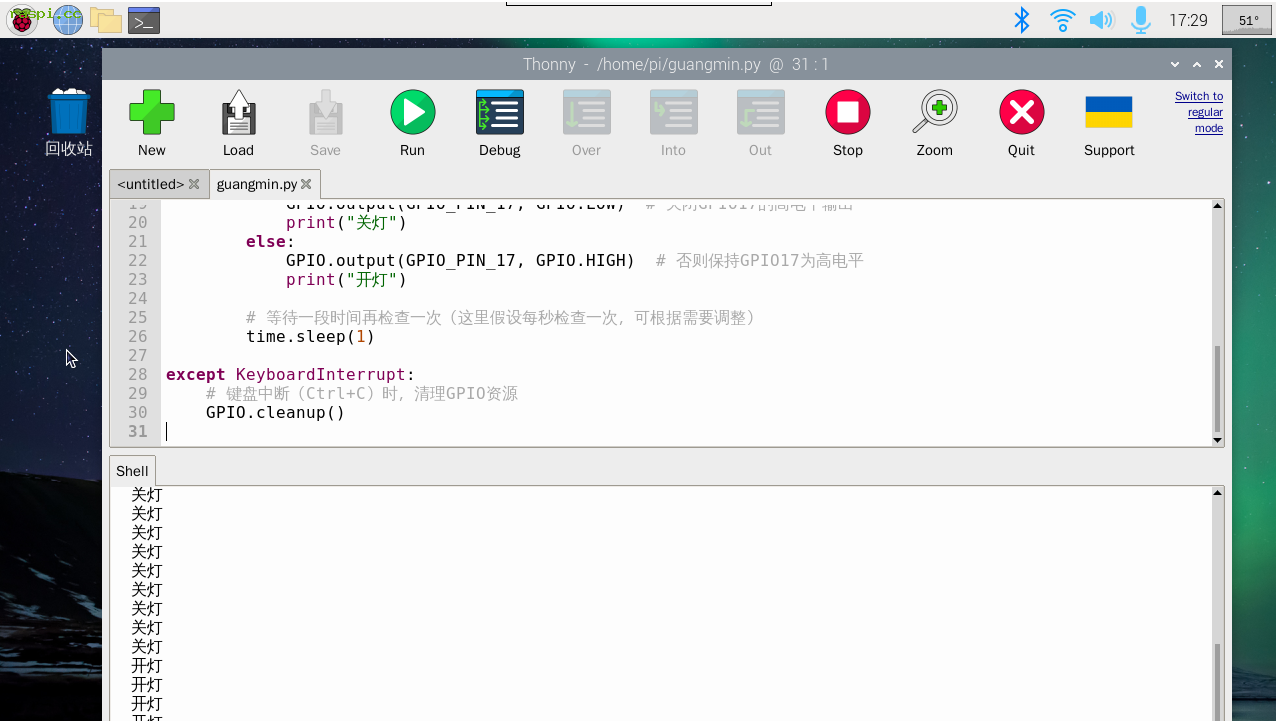This screenshot has width=1276, height=721.
Task: Close the guangmin.py tab
Action: (x=307, y=184)
